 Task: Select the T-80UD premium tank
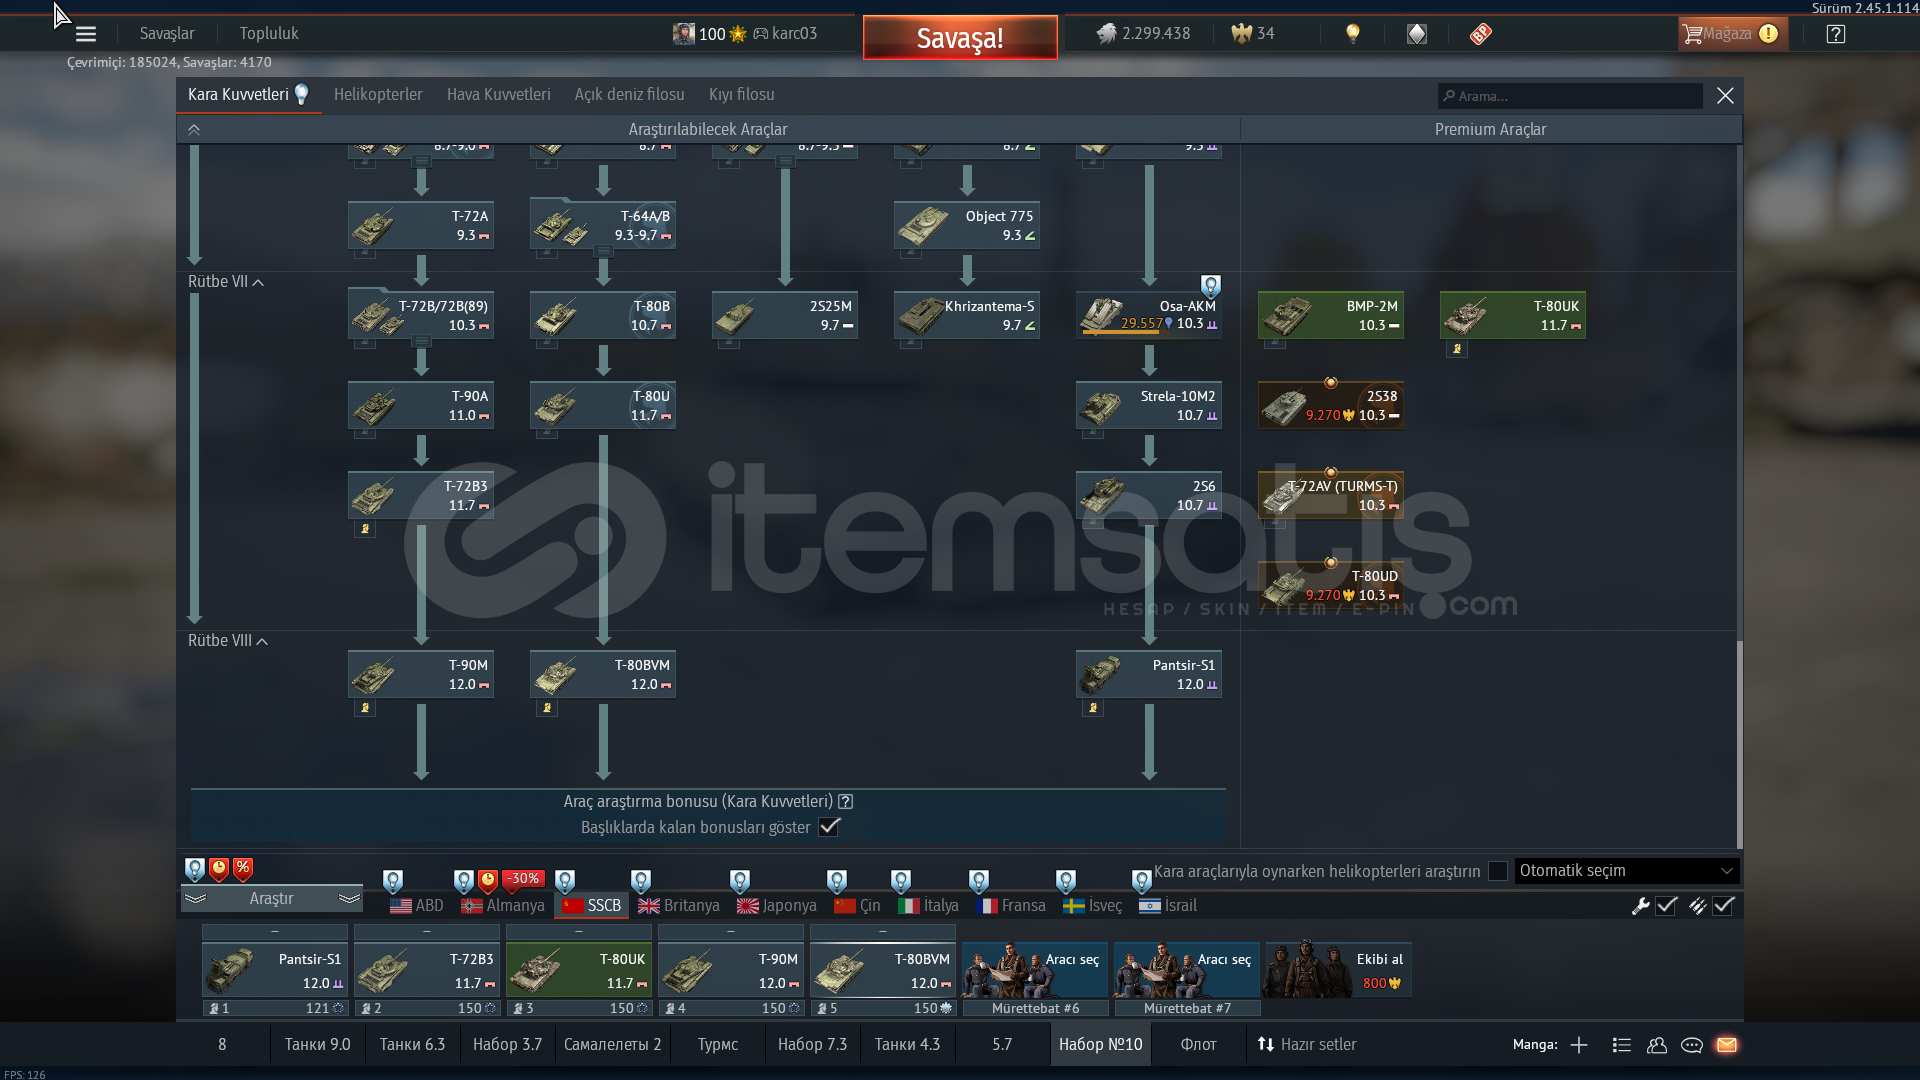click(1331, 586)
